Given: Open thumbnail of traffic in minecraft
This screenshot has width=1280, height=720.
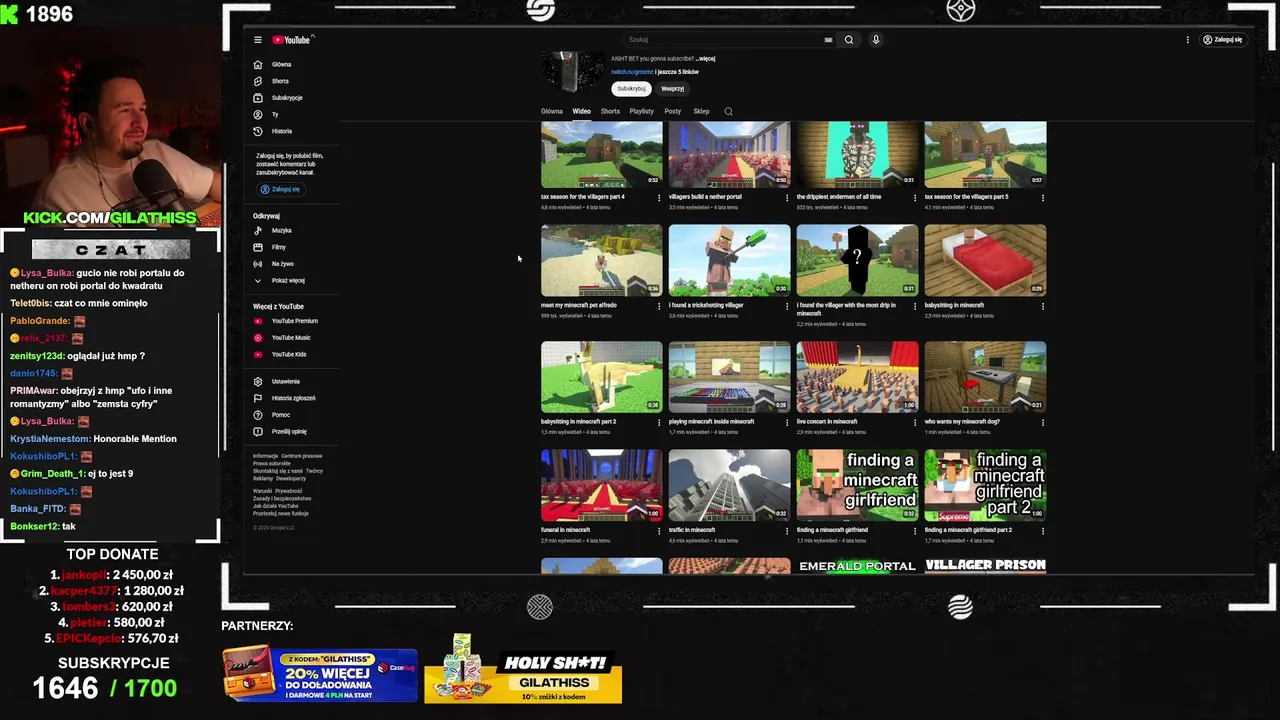Looking at the screenshot, I should coord(729,485).
